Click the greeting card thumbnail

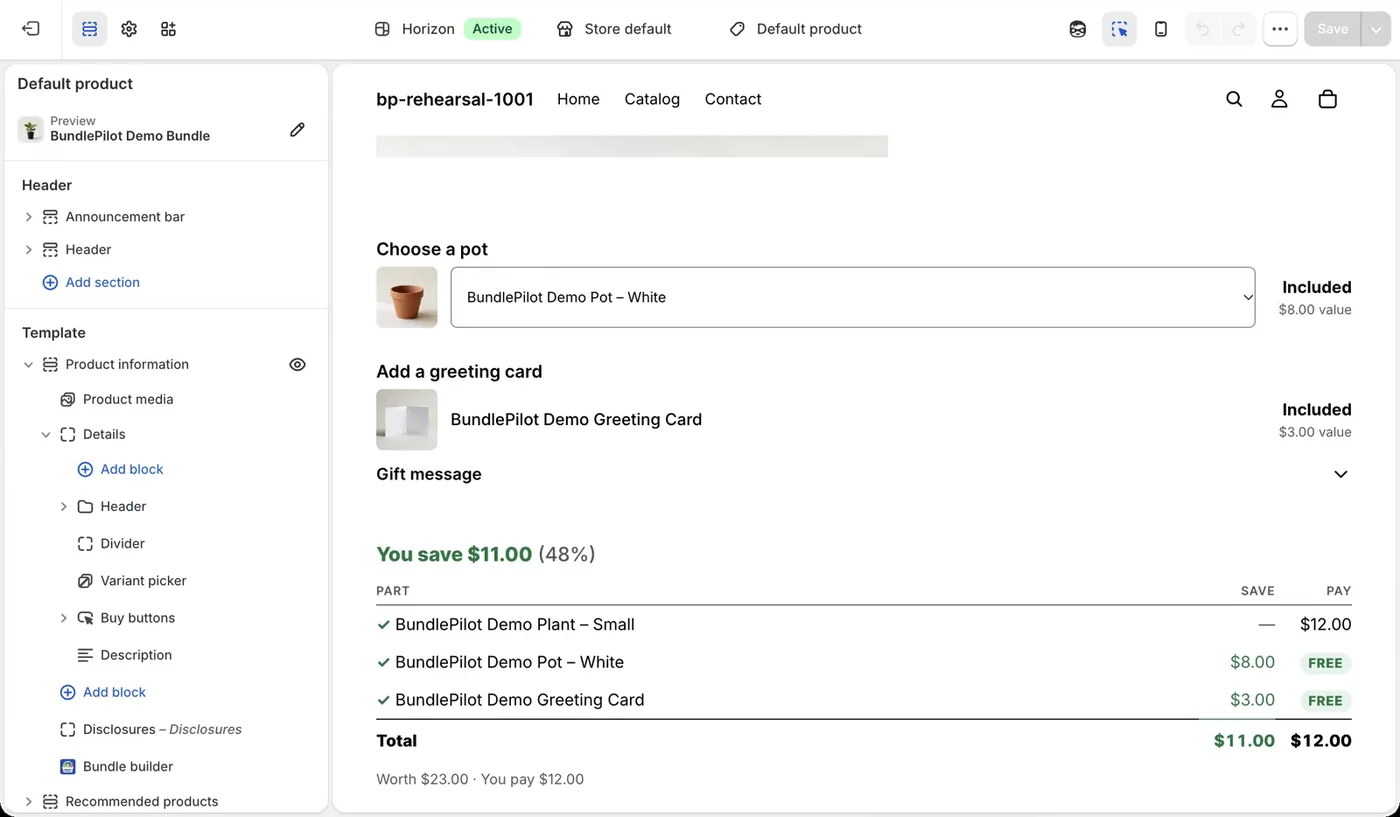[407, 420]
